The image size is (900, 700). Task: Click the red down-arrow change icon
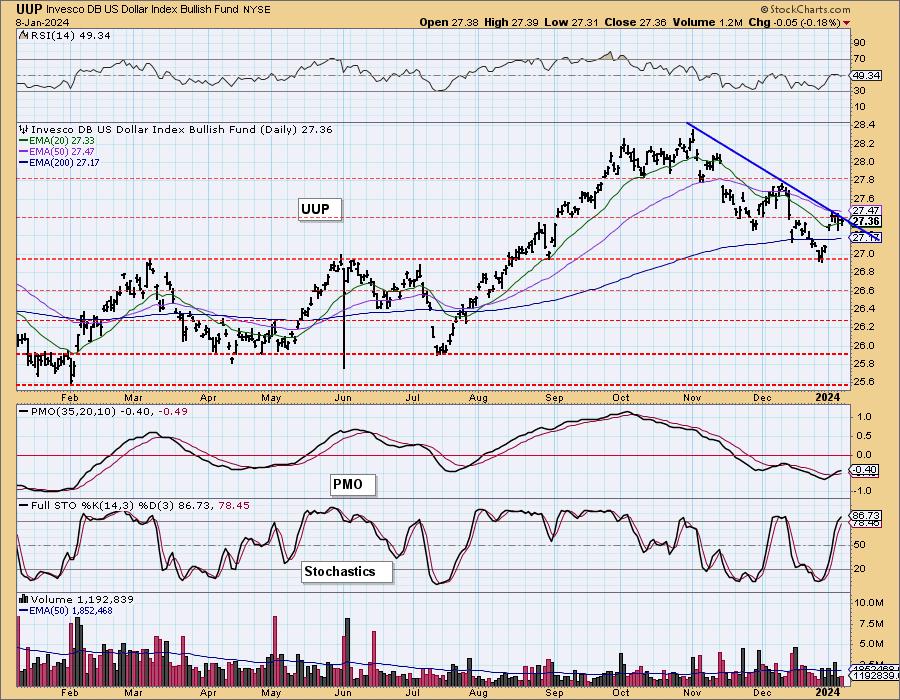click(x=847, y=23)
